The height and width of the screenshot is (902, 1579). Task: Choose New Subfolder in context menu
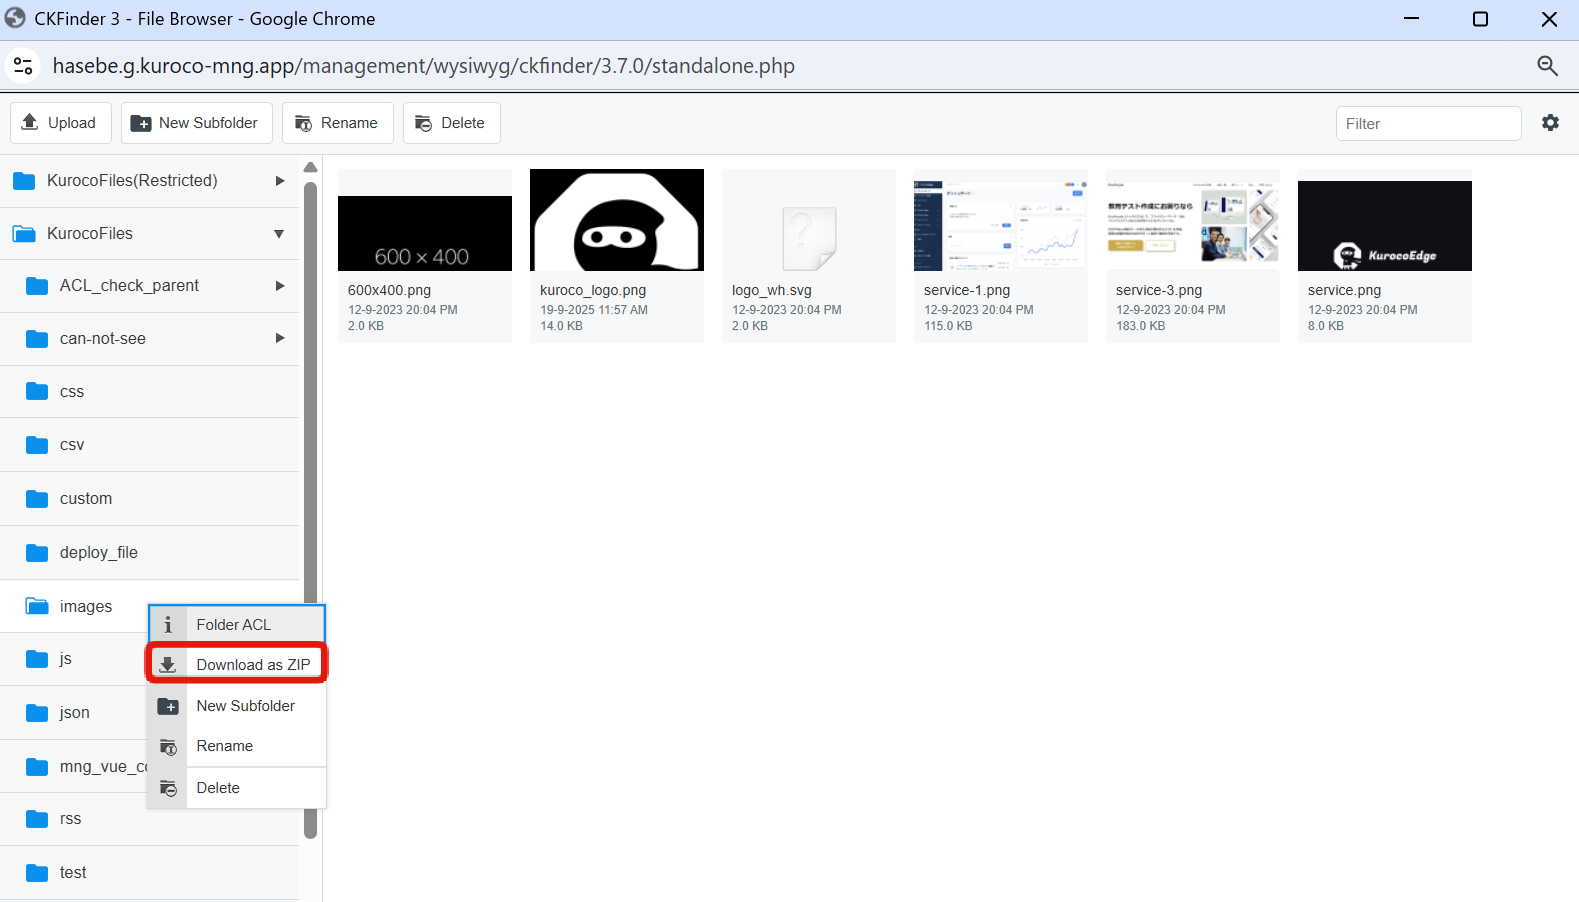[237, 706]
